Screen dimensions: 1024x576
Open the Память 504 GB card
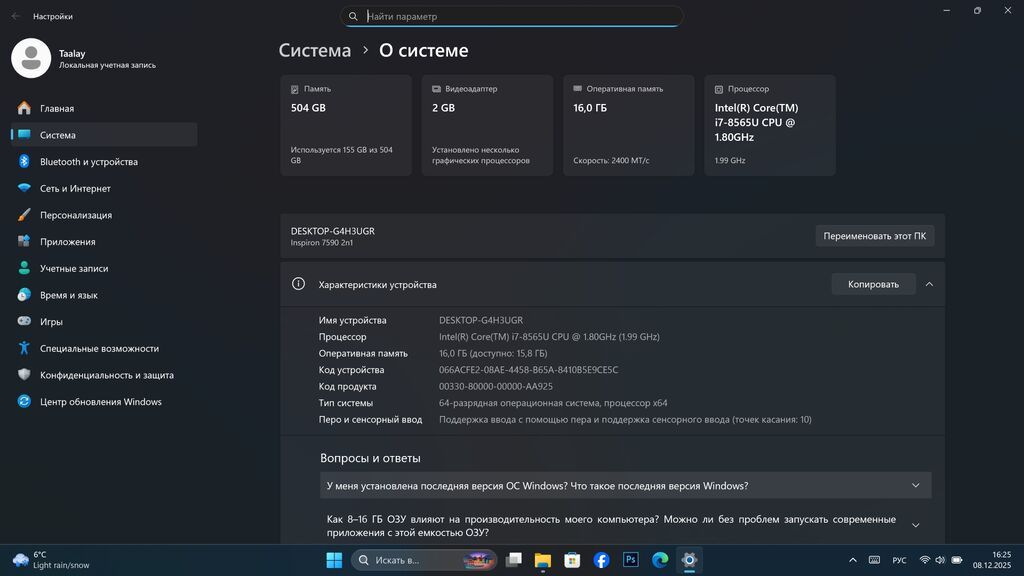pos(346,125)
